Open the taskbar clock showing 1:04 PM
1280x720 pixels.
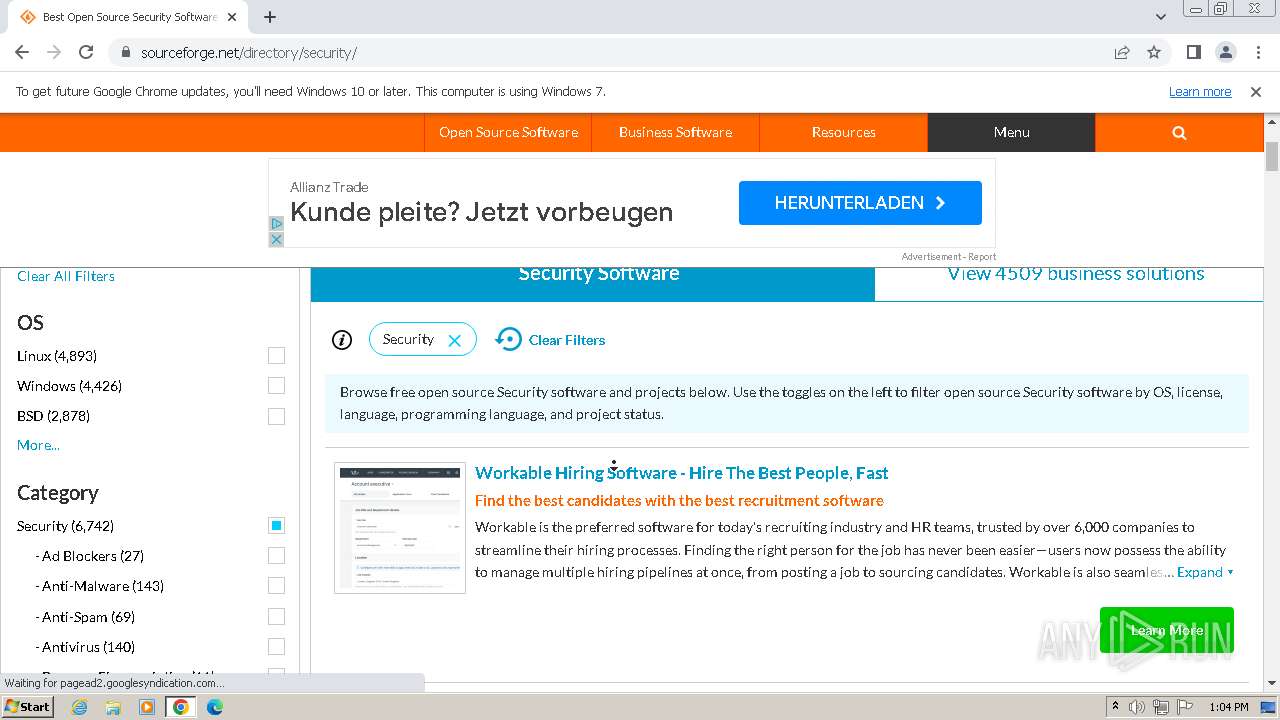[x=1229, y=707]
